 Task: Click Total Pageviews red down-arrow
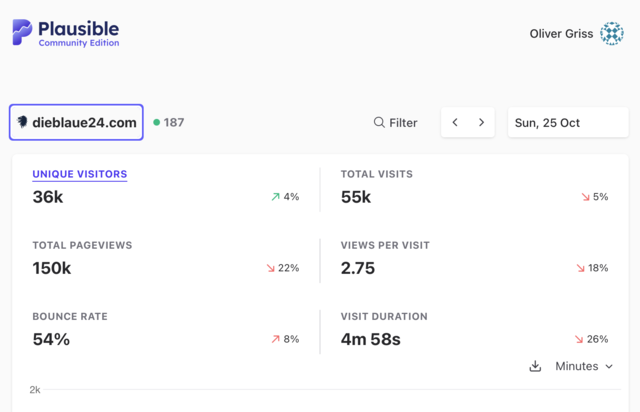(271, 268)
